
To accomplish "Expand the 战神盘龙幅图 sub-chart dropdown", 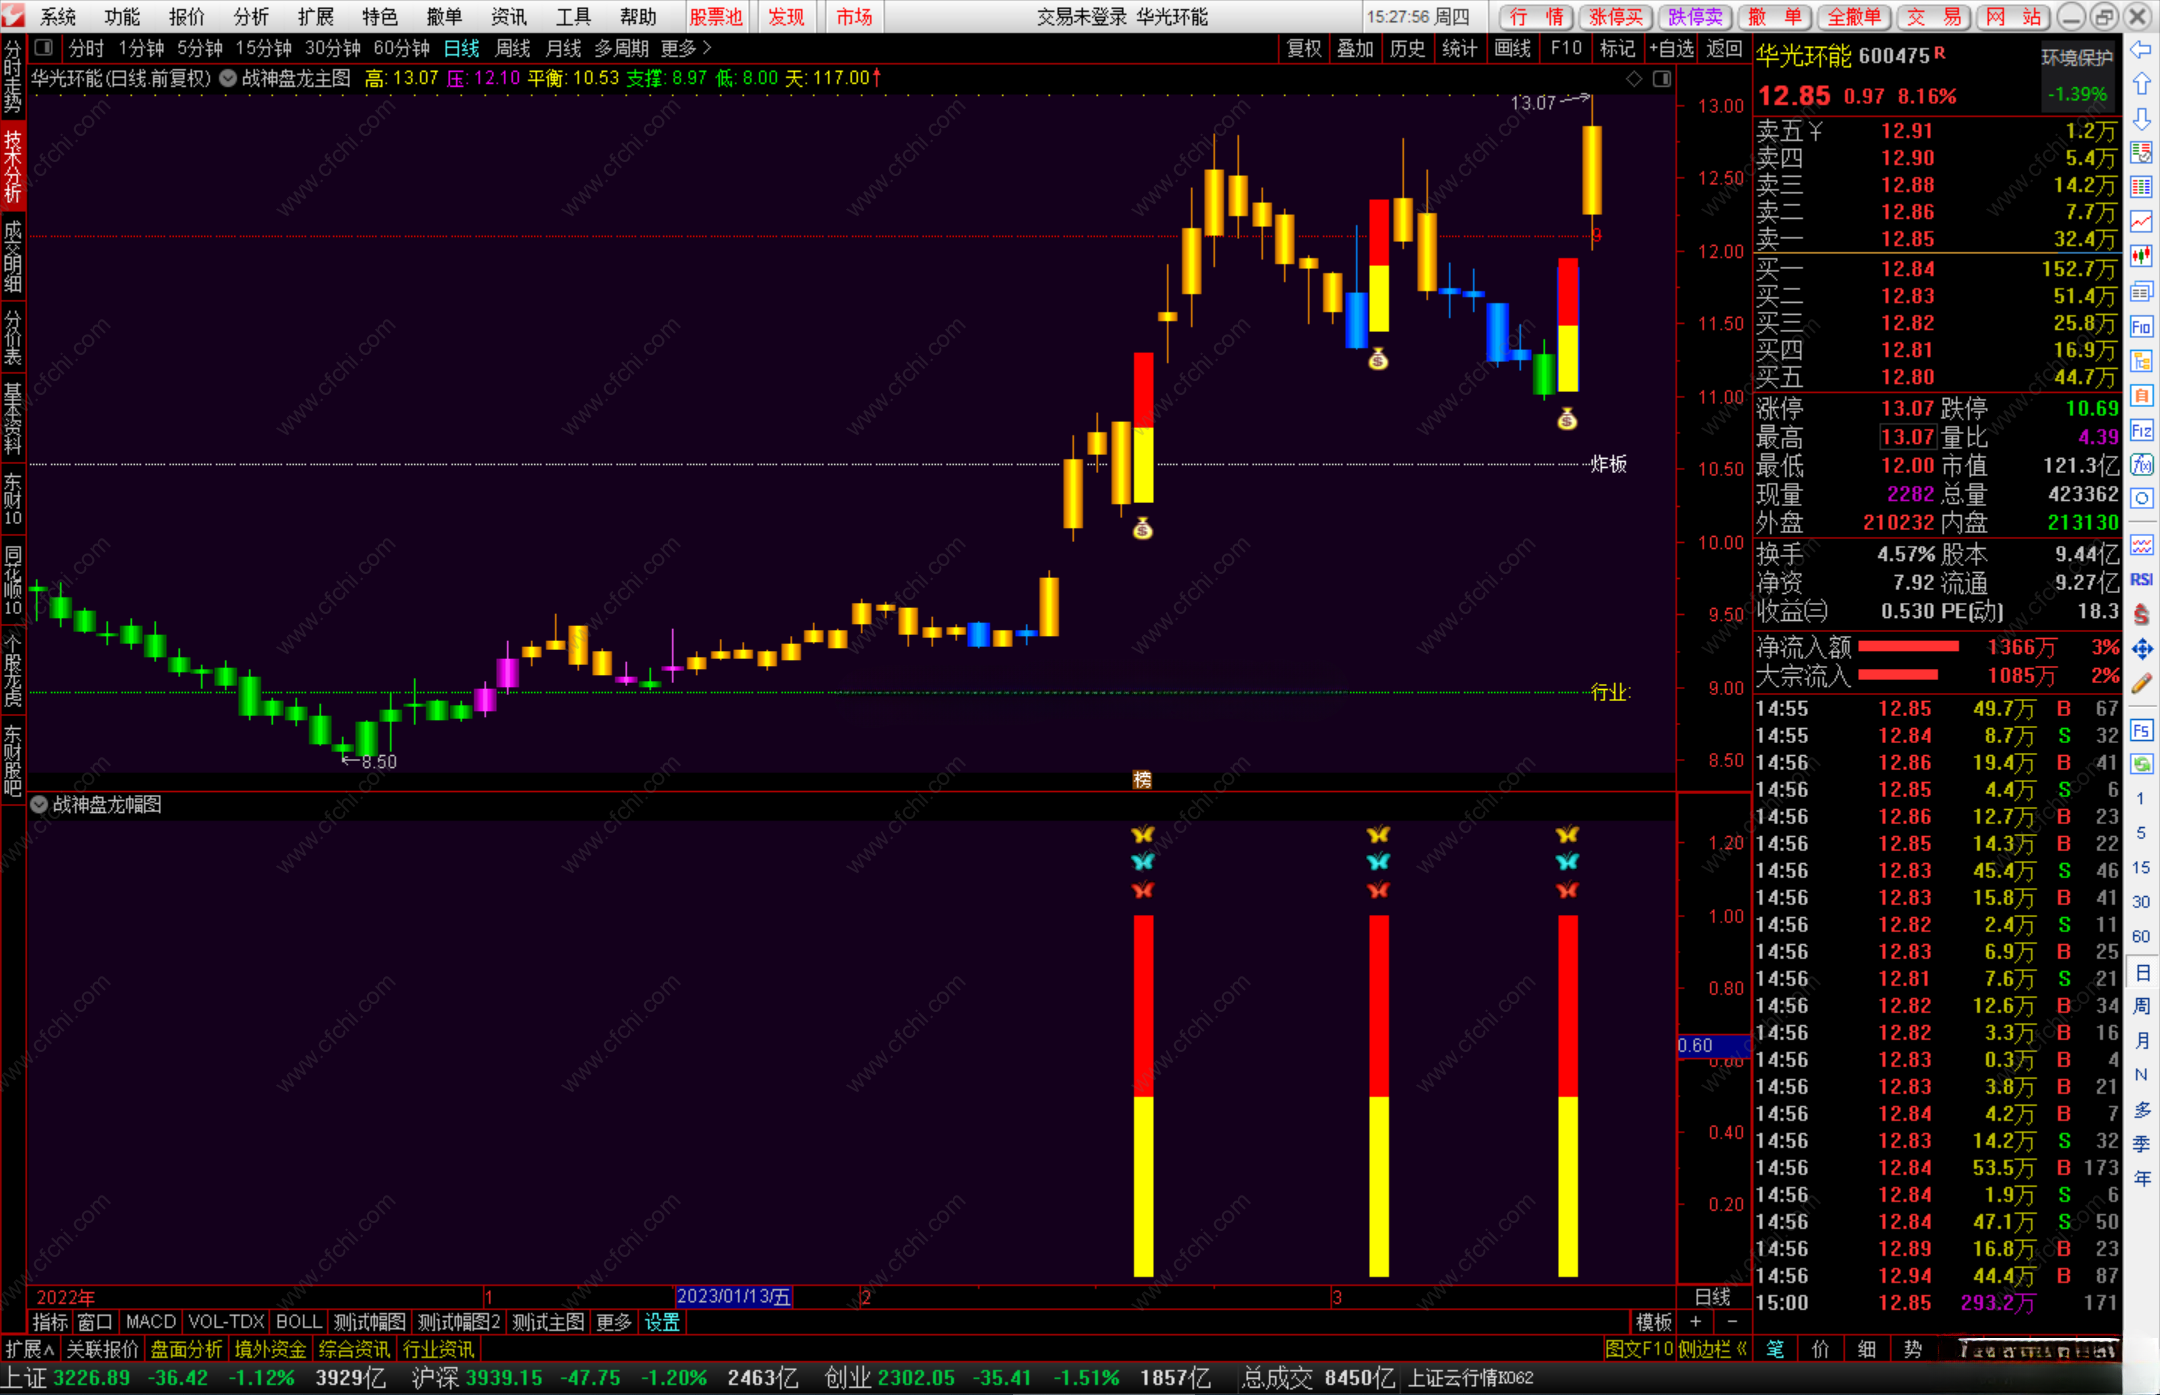I will [x=39, y=804].
